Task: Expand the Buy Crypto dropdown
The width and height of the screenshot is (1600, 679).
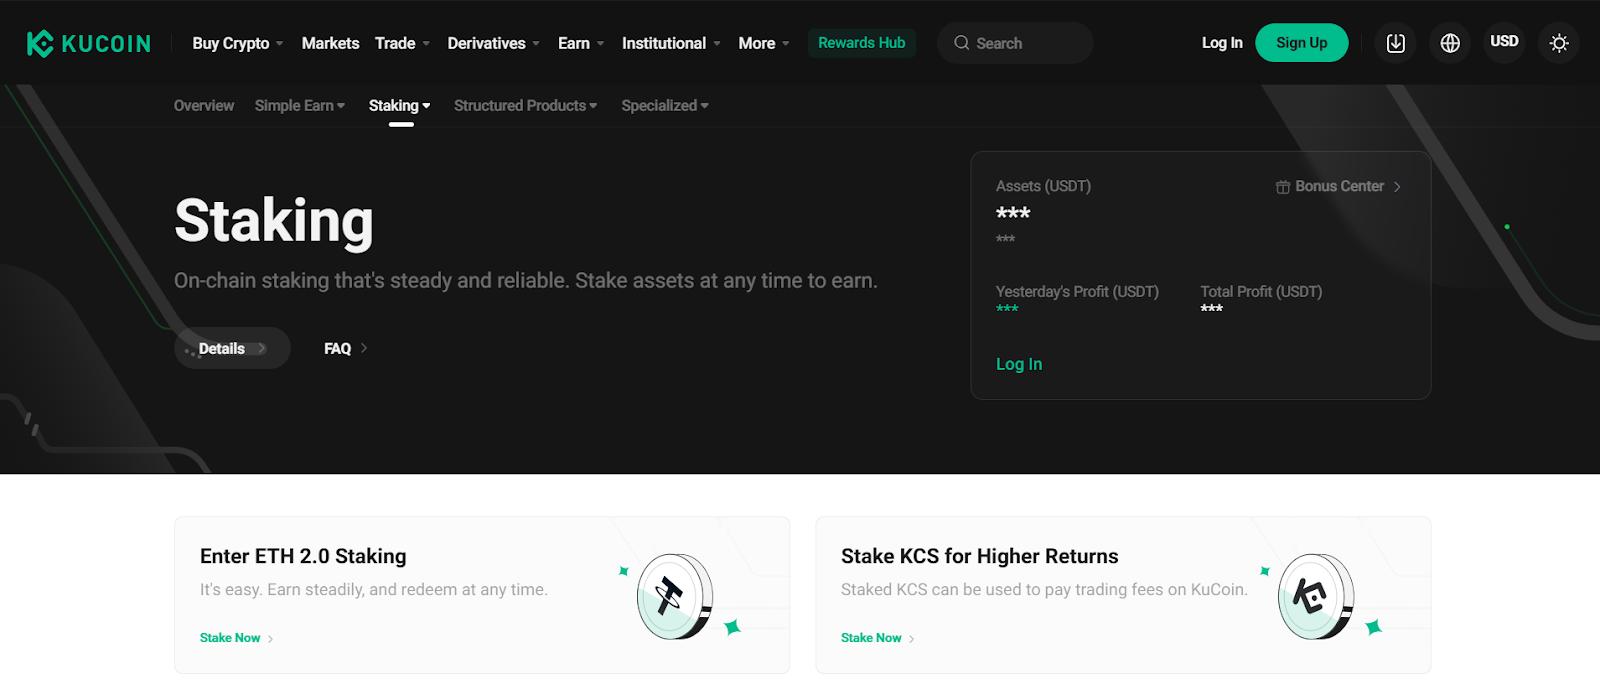Action: coord(238,43)
